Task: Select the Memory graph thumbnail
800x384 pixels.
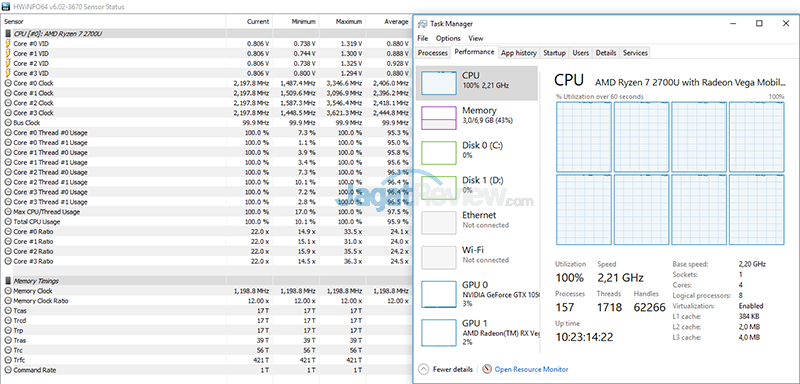Action: [x=439, y=118]
